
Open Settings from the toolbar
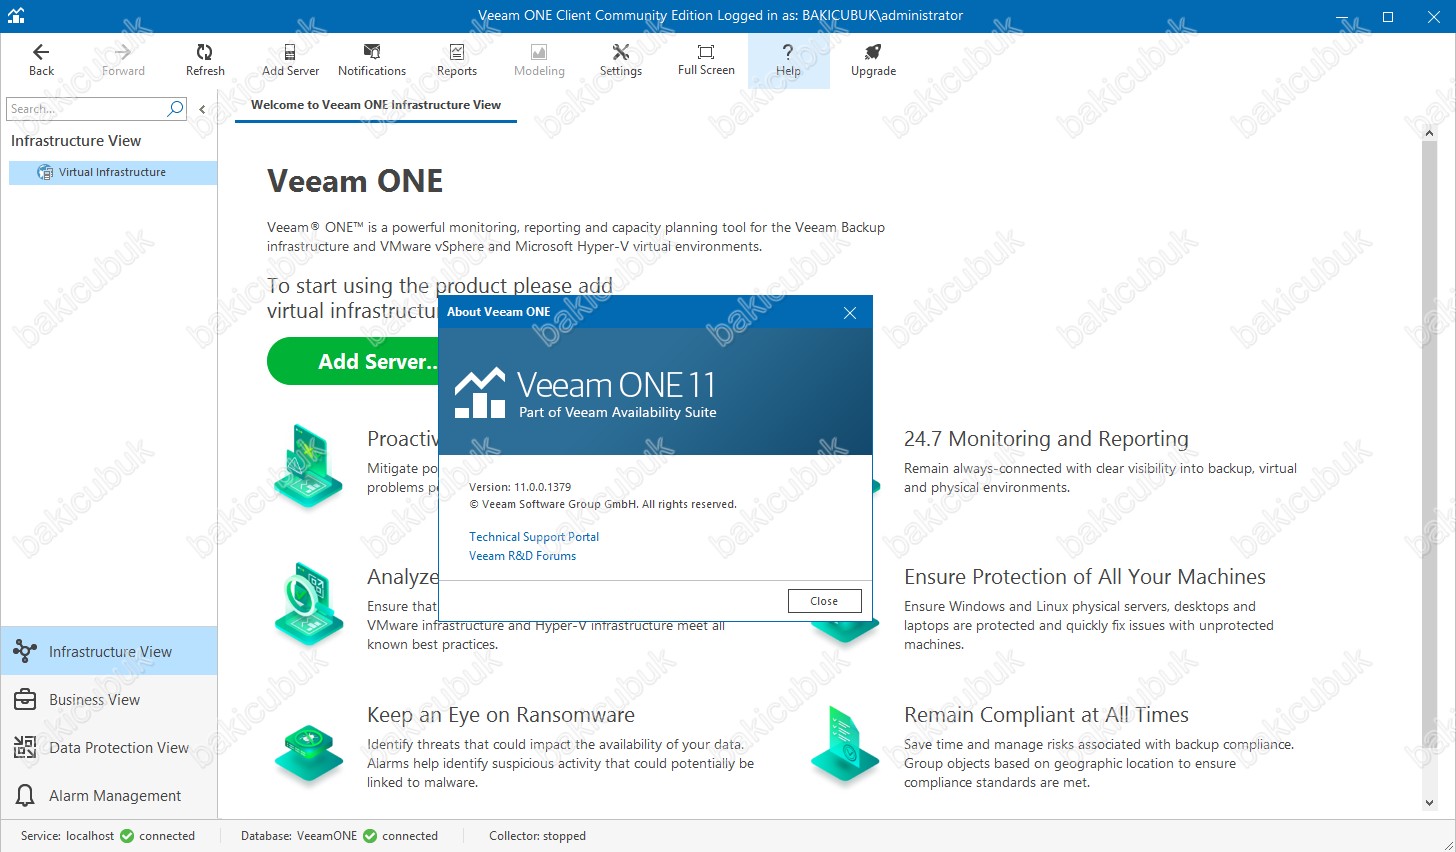[621, 60]
